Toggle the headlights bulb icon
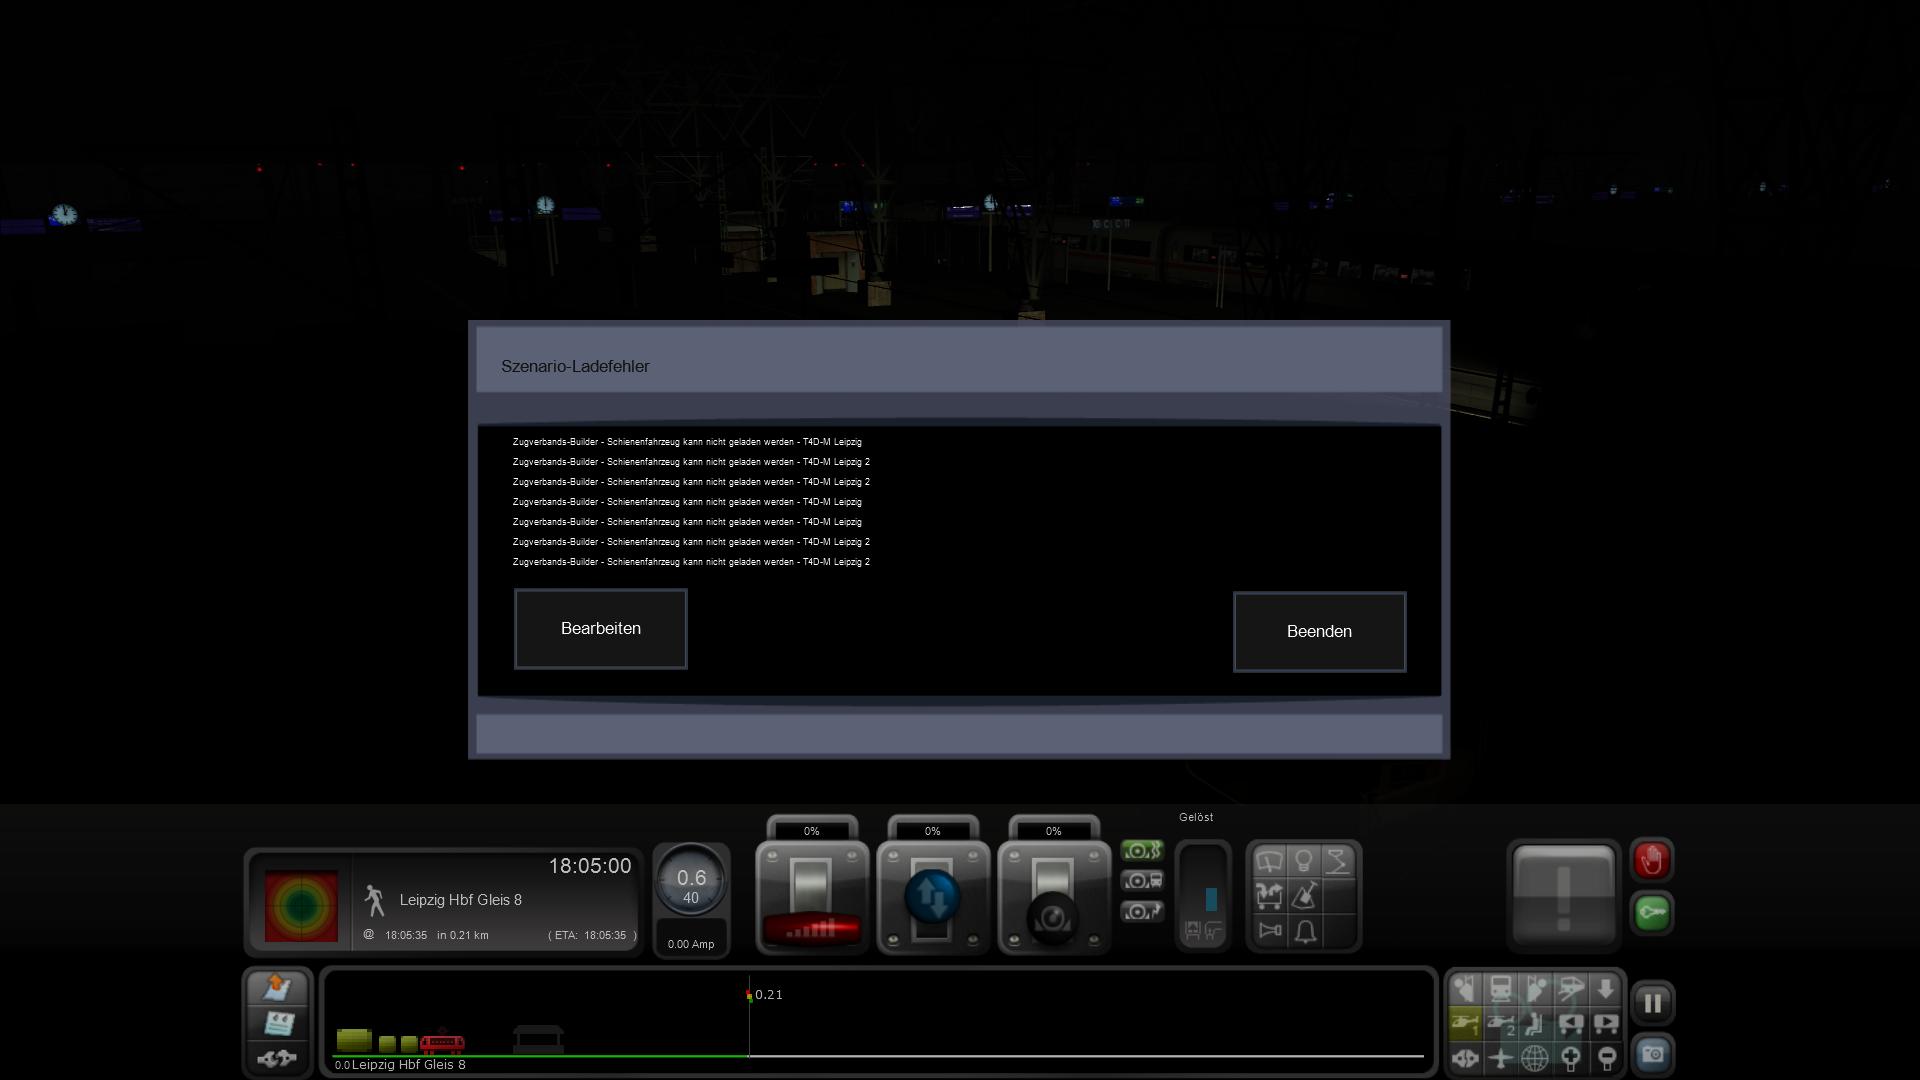The image size is (1920, 1080). (1304, 862)
